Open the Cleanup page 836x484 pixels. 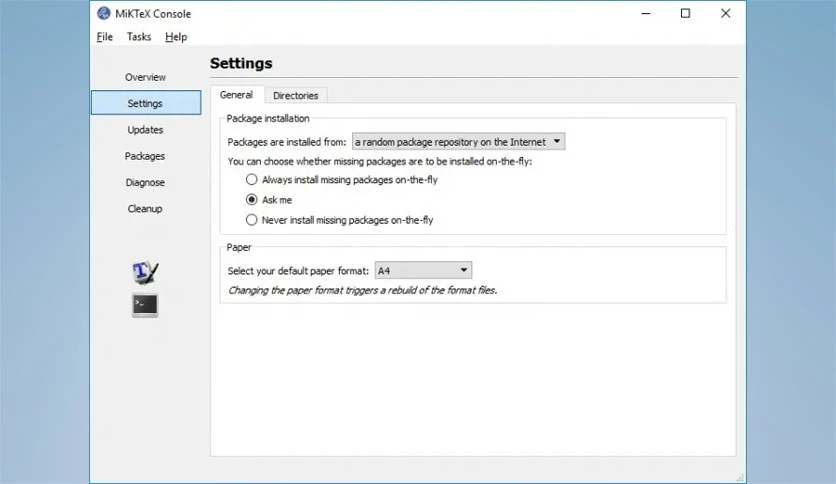146,208
